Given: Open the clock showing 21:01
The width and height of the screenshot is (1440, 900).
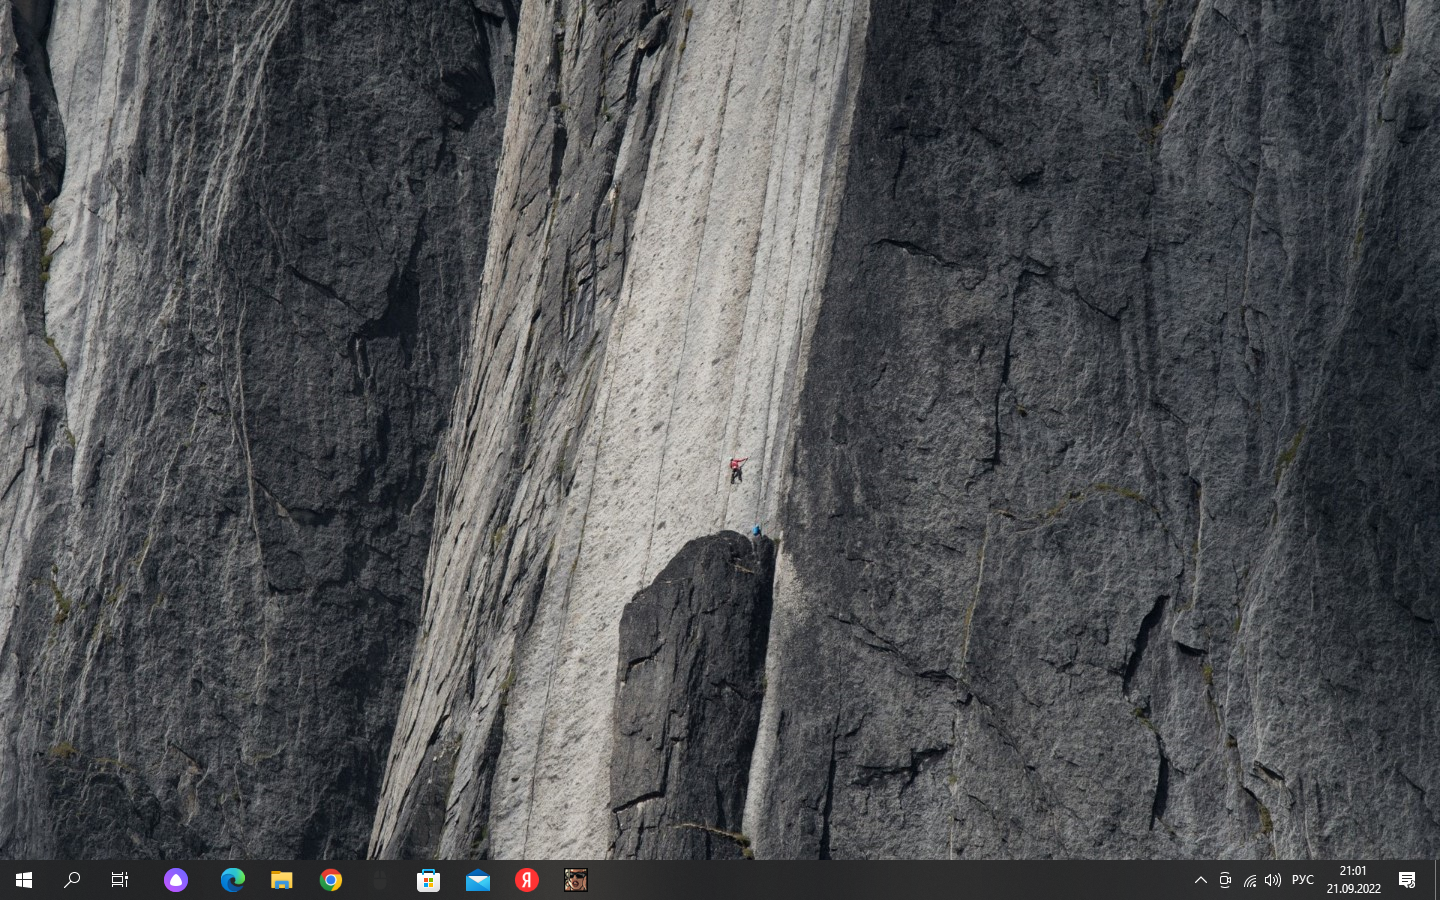Looking at the screenshot, I should (1353, 880).
